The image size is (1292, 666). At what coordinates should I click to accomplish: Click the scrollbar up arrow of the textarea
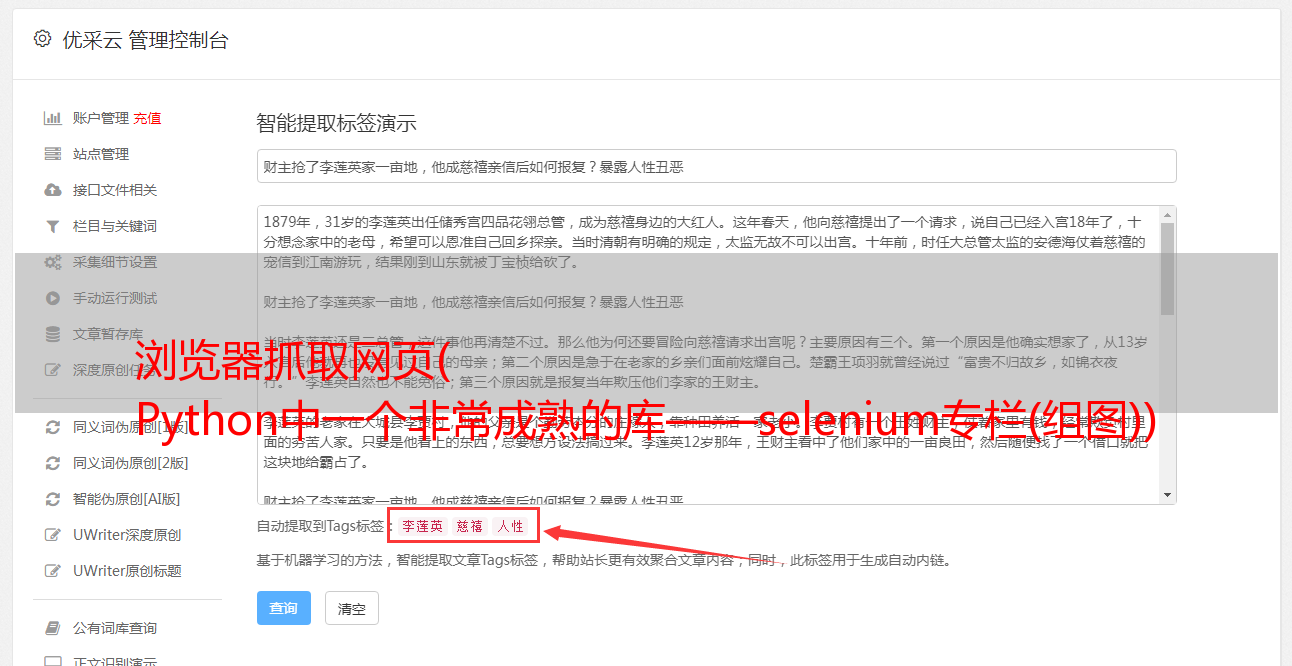1167,215
